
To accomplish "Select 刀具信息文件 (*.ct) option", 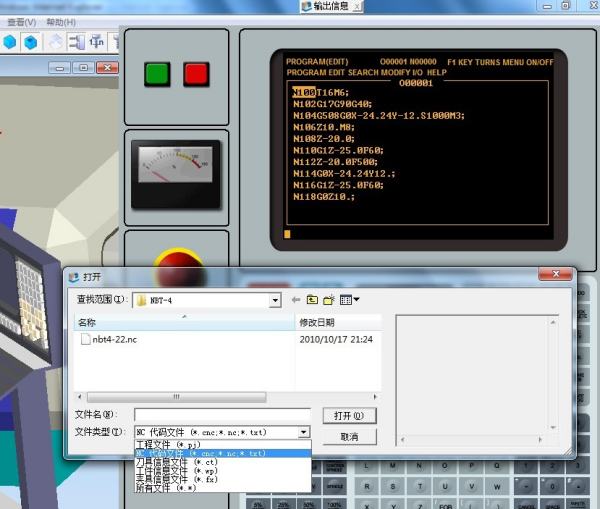I will click(176, 462).
